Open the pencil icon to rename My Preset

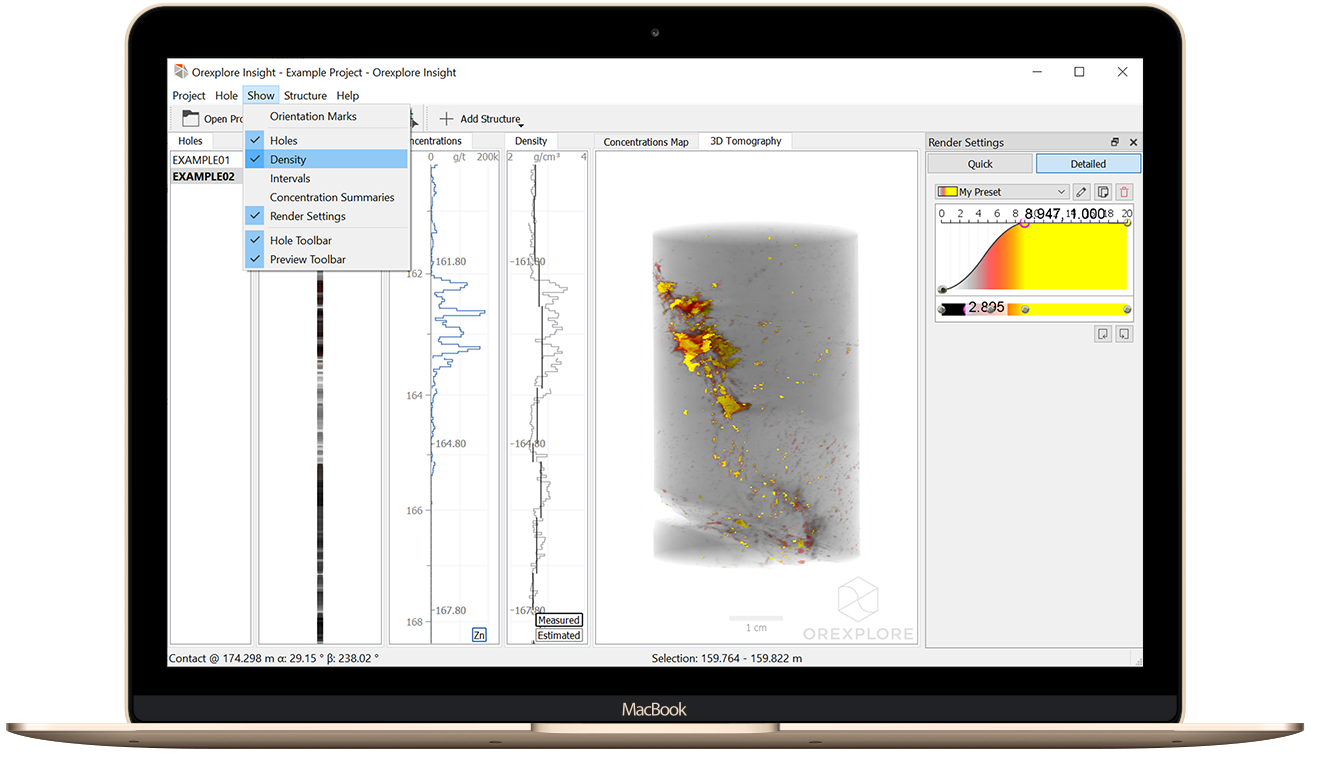pyautogui.click(x=1082, y=191)
